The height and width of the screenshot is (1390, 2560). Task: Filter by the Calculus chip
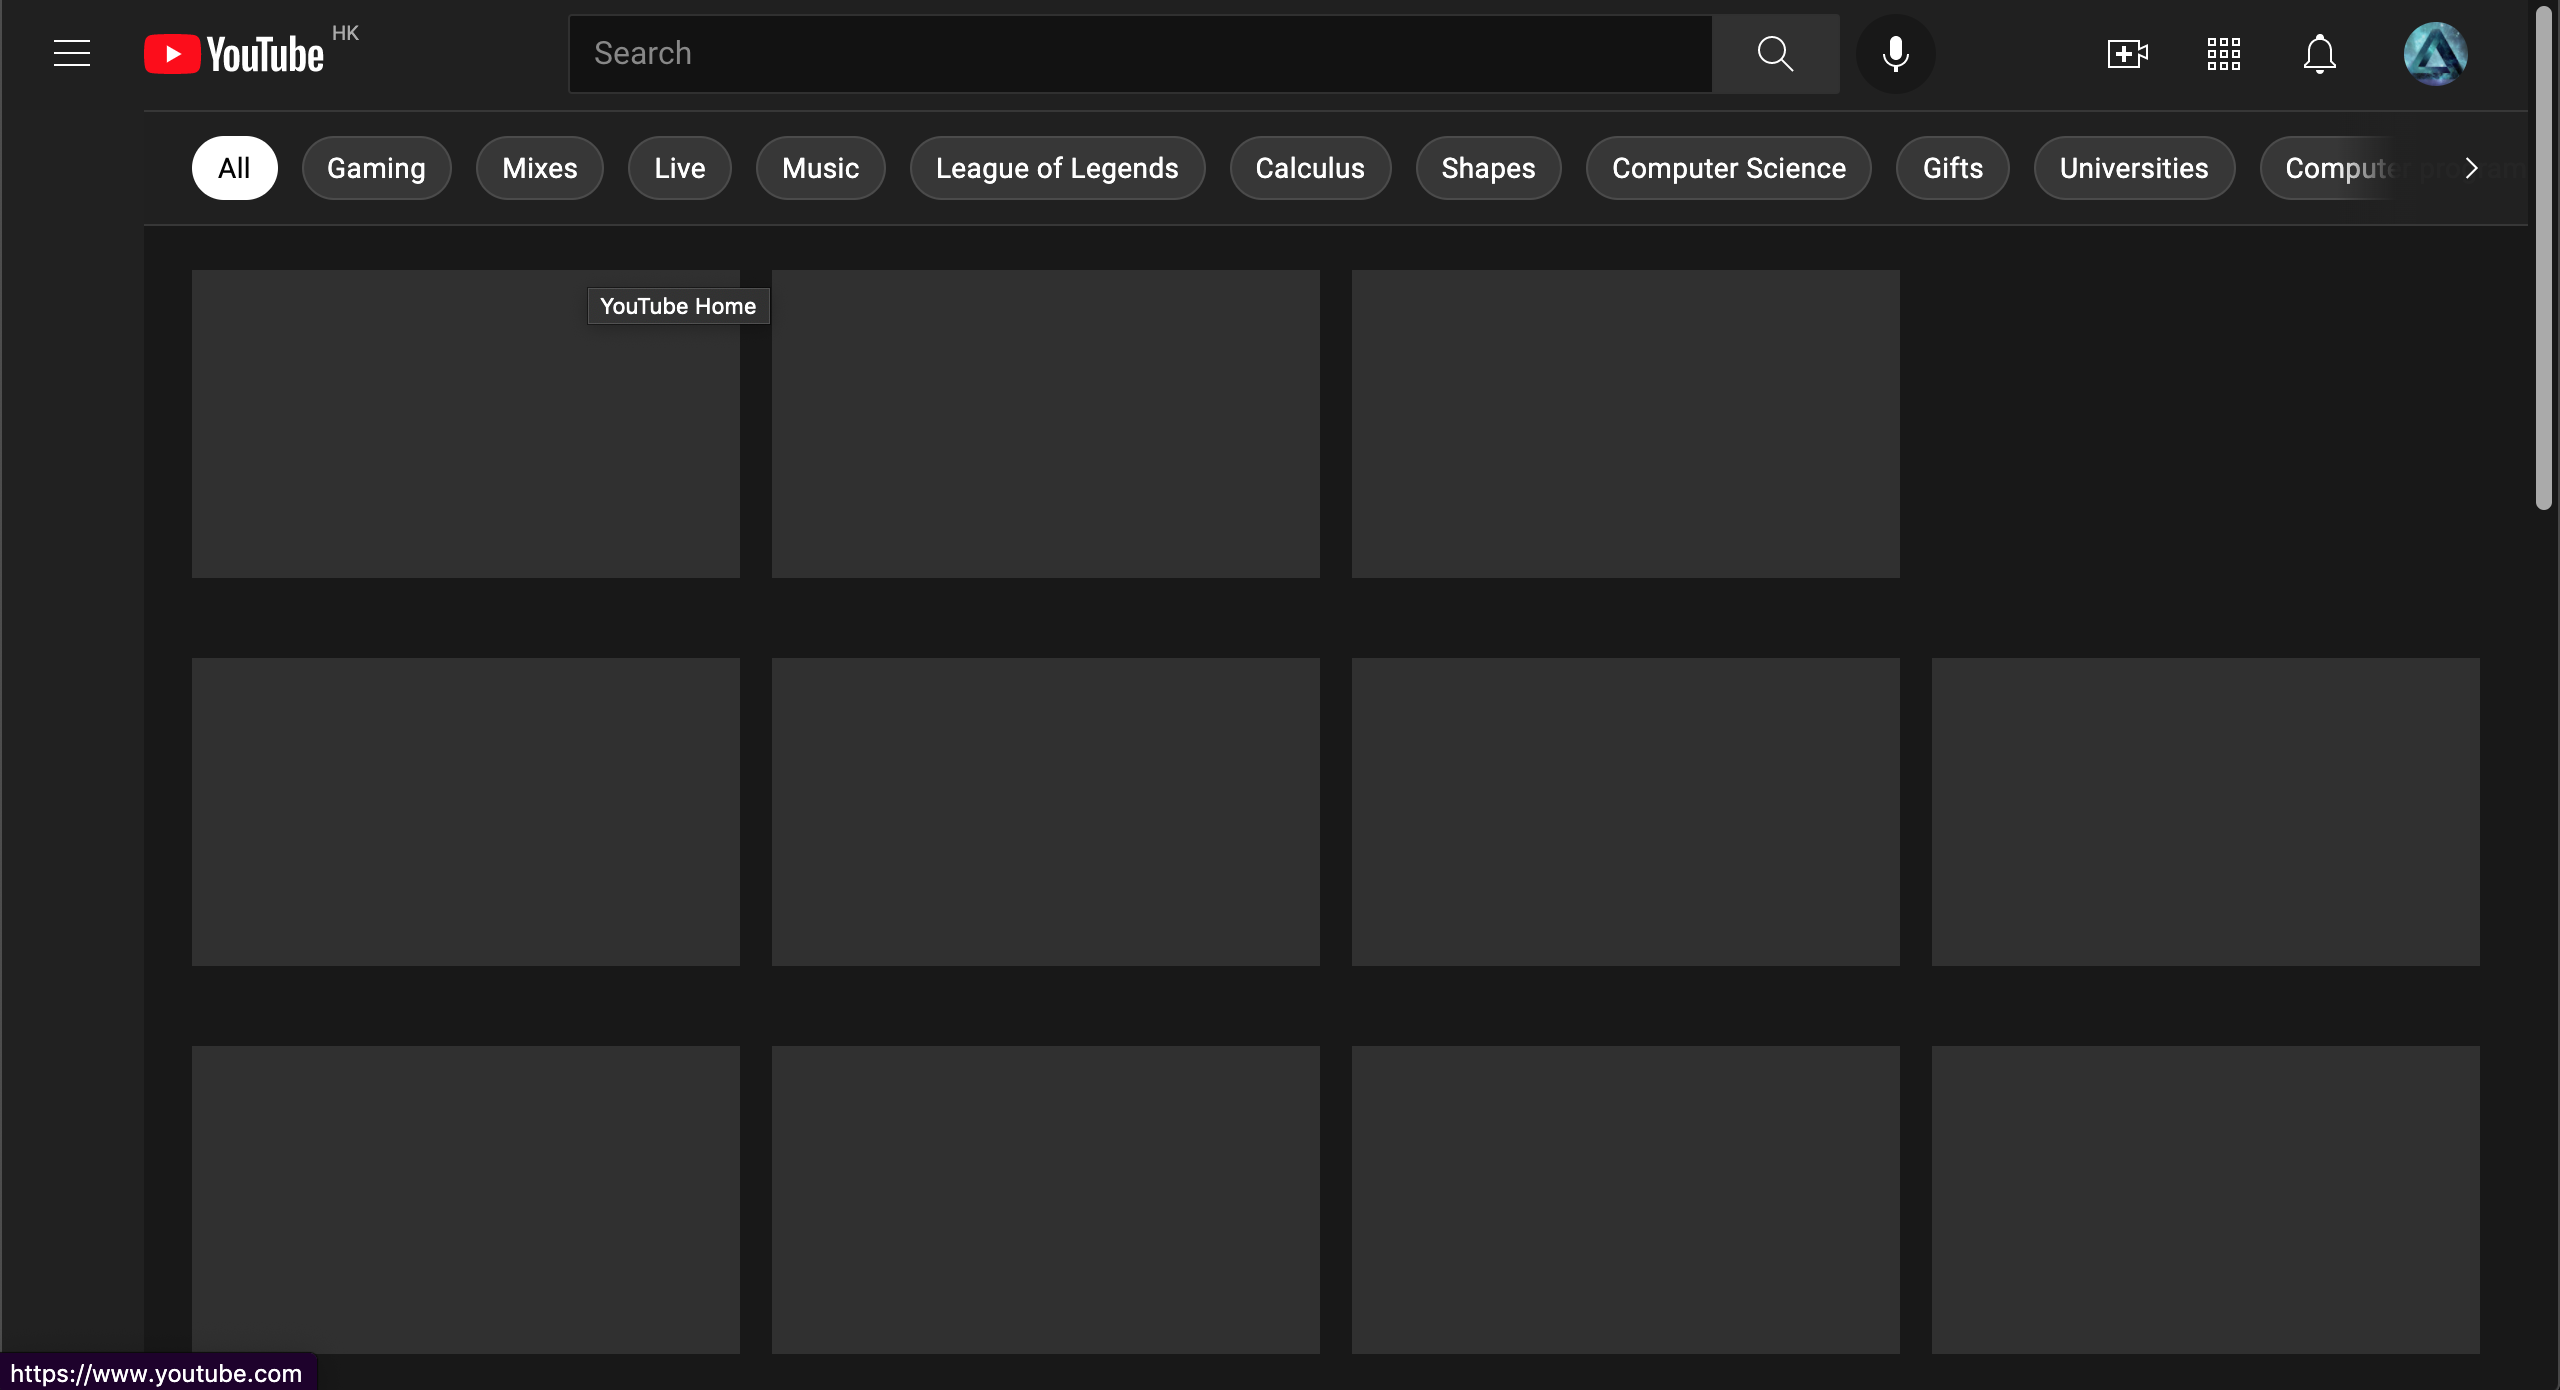click(1310, 168)
